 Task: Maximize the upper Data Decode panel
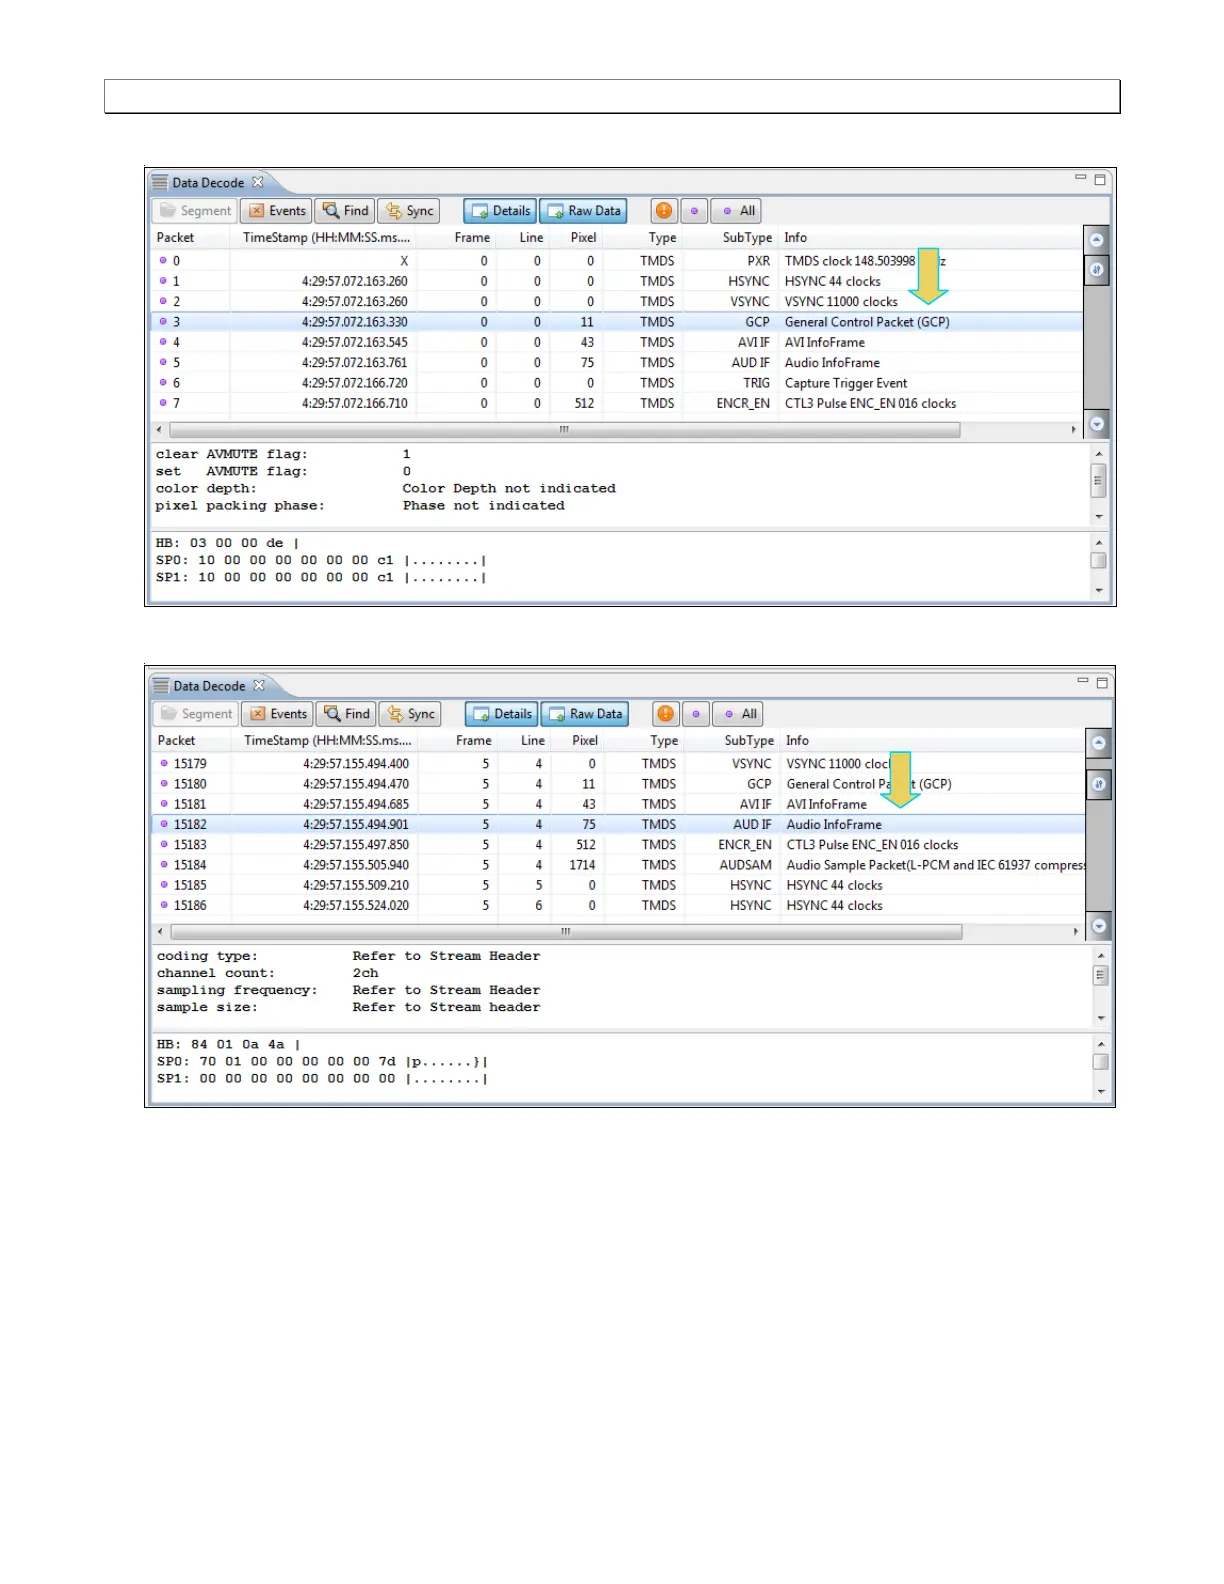tap(1100, 180)
